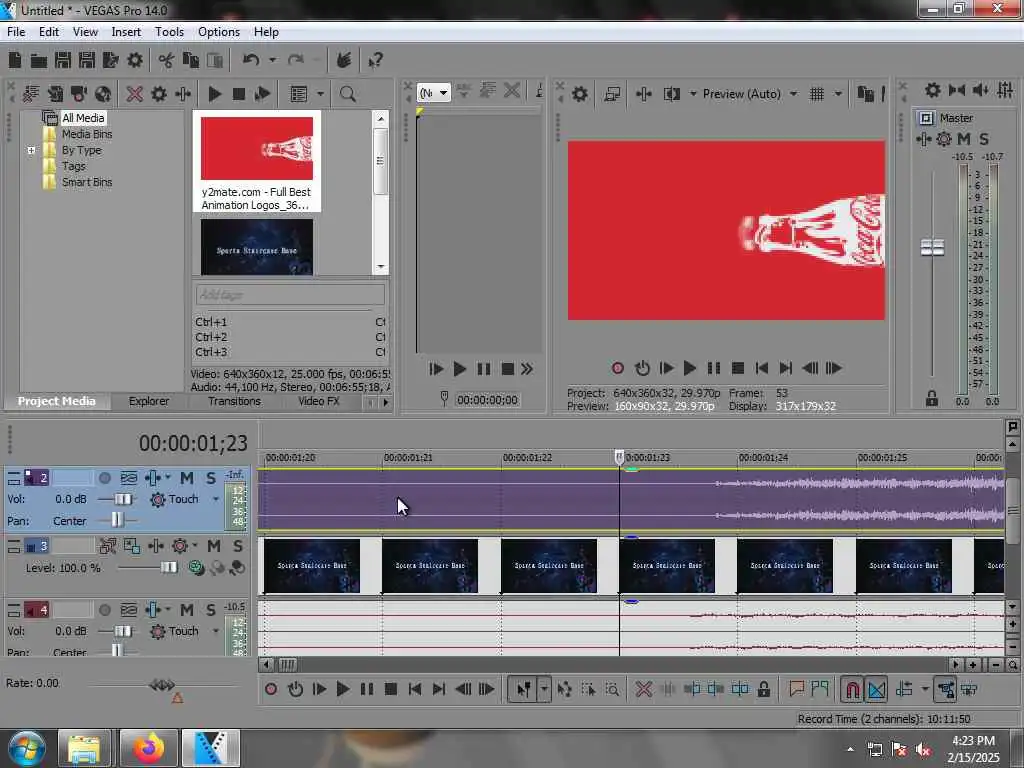Click the Copy icon in main toolbar
Image resolution: width=1024 pixels, height=768 pixels.
[x=191, y=61]
